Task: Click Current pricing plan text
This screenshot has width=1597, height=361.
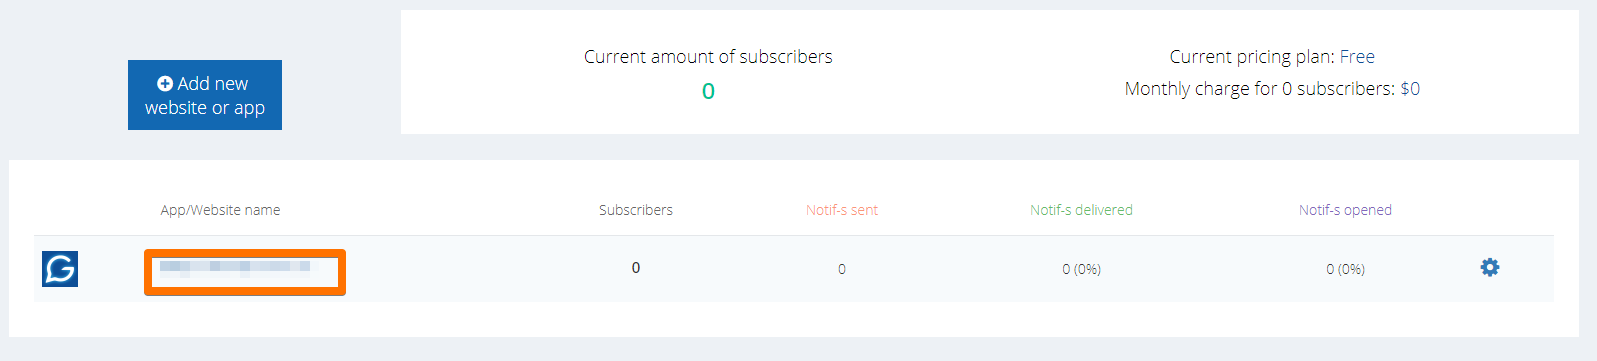Action: (1252, 57)
